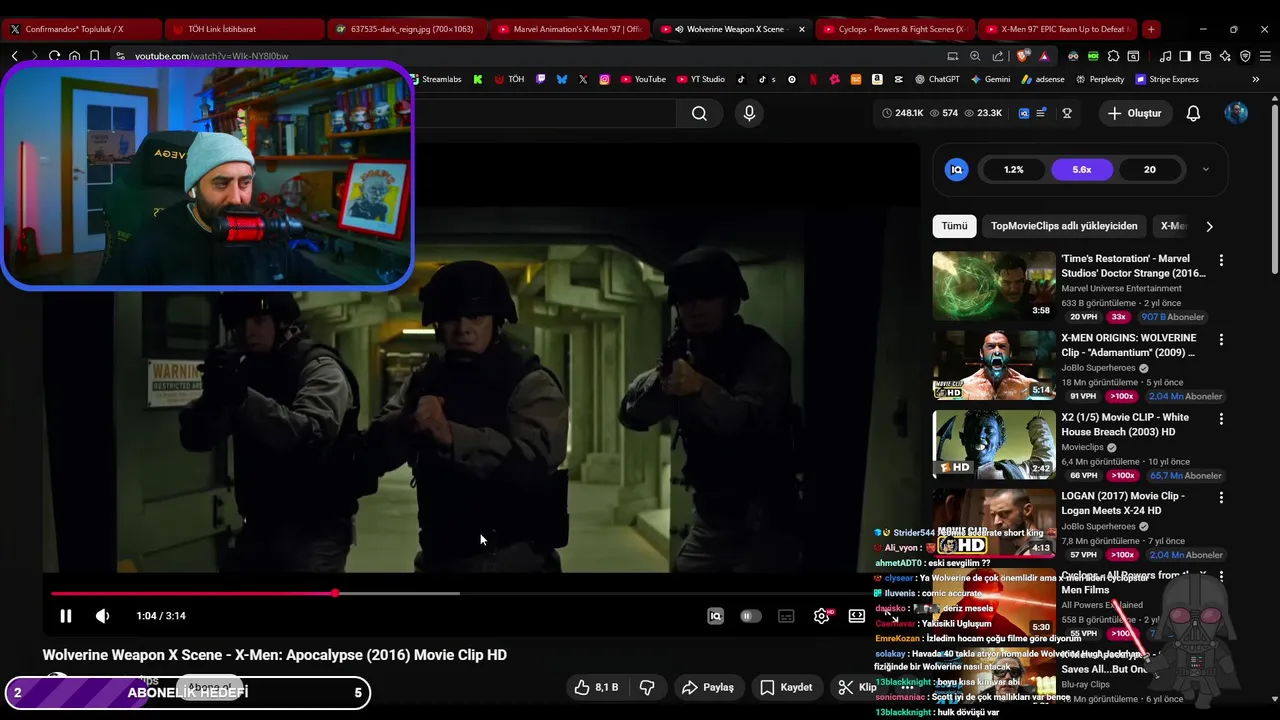Start voice search microphone

pos(749,113)
